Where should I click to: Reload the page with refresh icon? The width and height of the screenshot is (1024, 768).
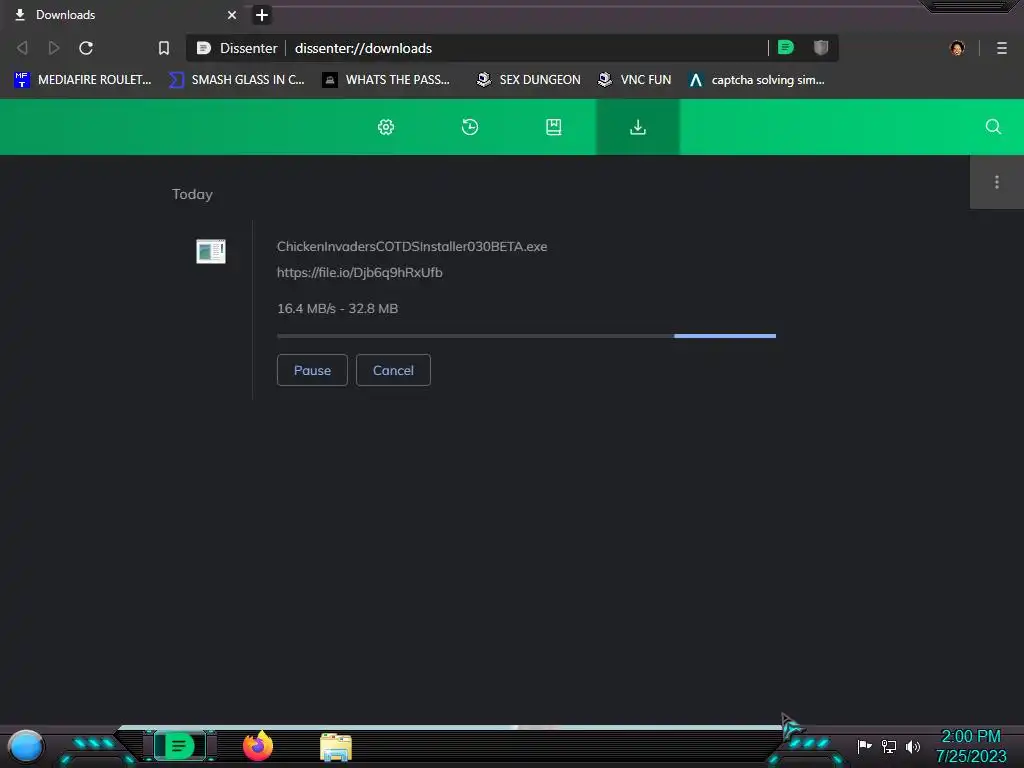[86, 48]
